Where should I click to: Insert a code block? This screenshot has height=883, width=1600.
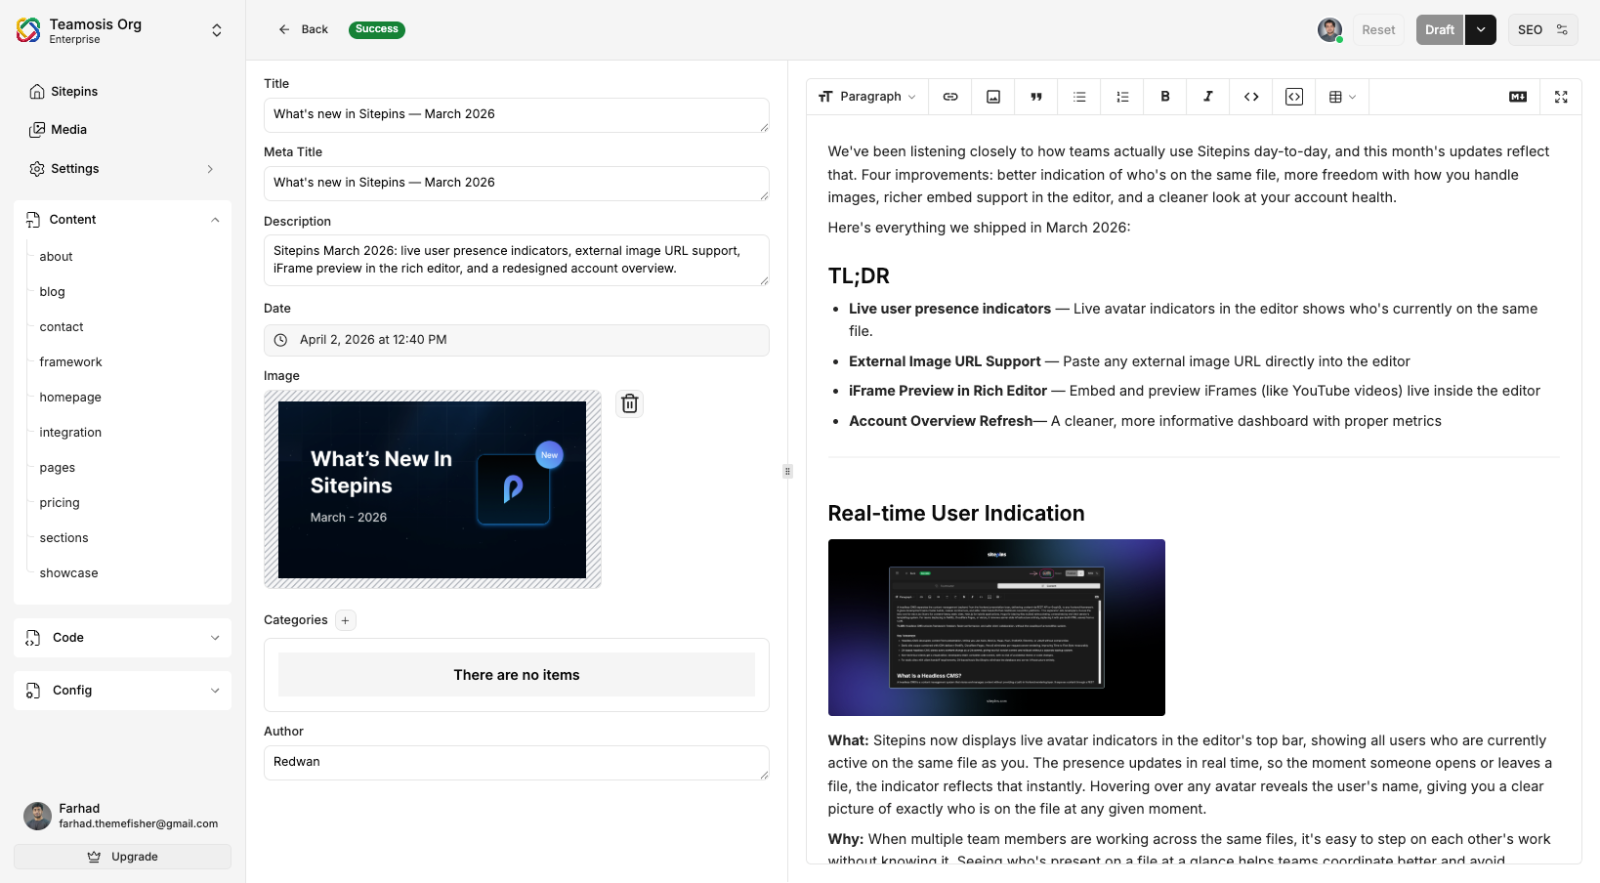coord(1294,97)
